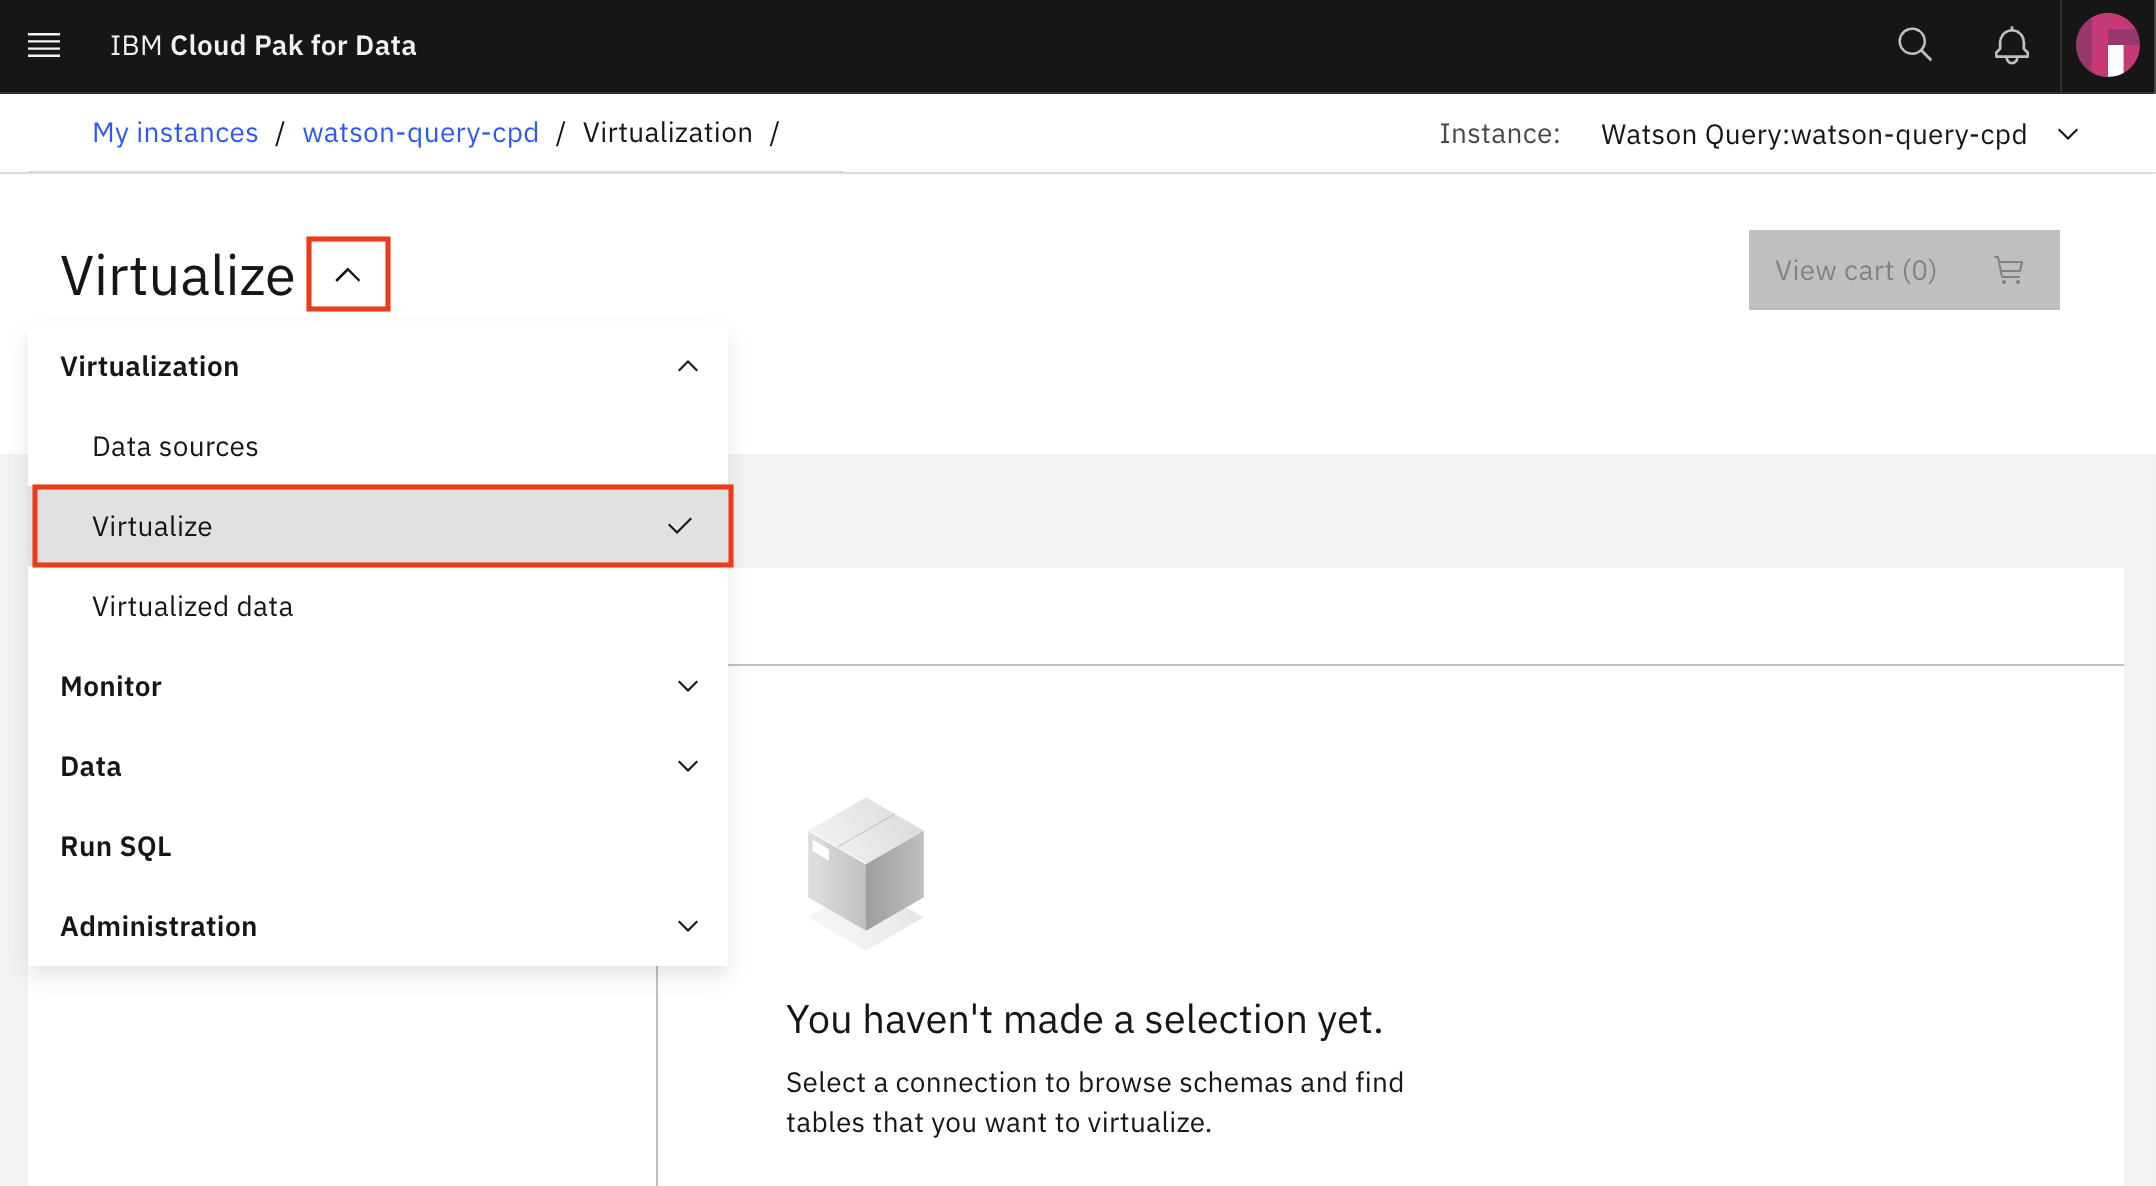The width and height of the screenshot is (2156, 1186).
Task: Expand the Administration section
Action: coord(686,926)
